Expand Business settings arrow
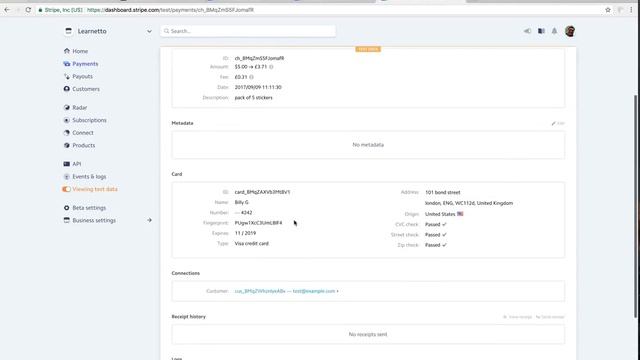 pyautogui.click(x=149, y=220)
